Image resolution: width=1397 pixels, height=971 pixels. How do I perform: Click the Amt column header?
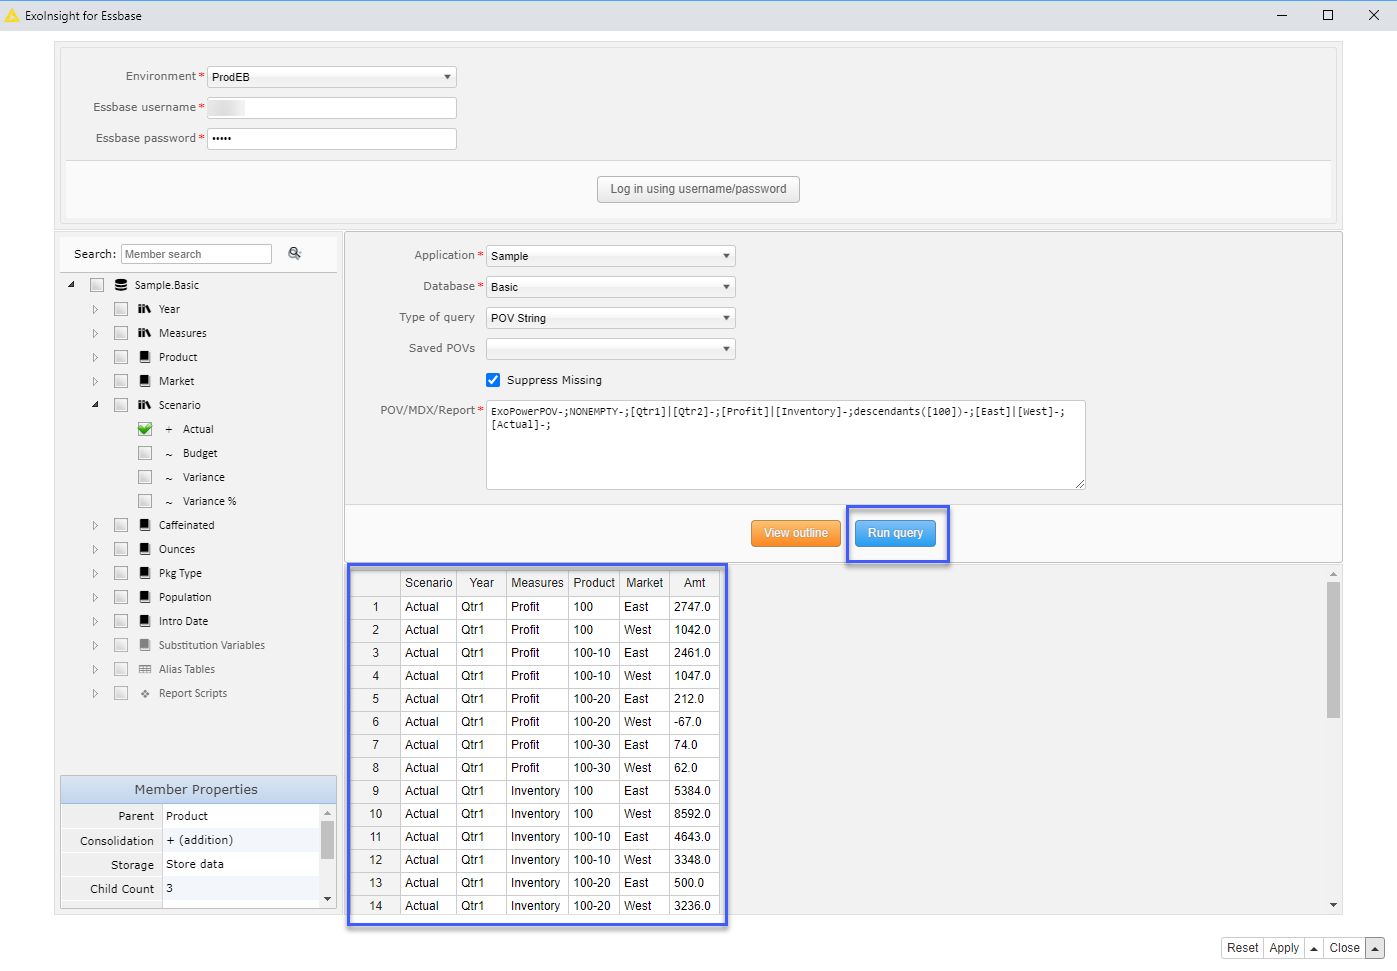695,583
